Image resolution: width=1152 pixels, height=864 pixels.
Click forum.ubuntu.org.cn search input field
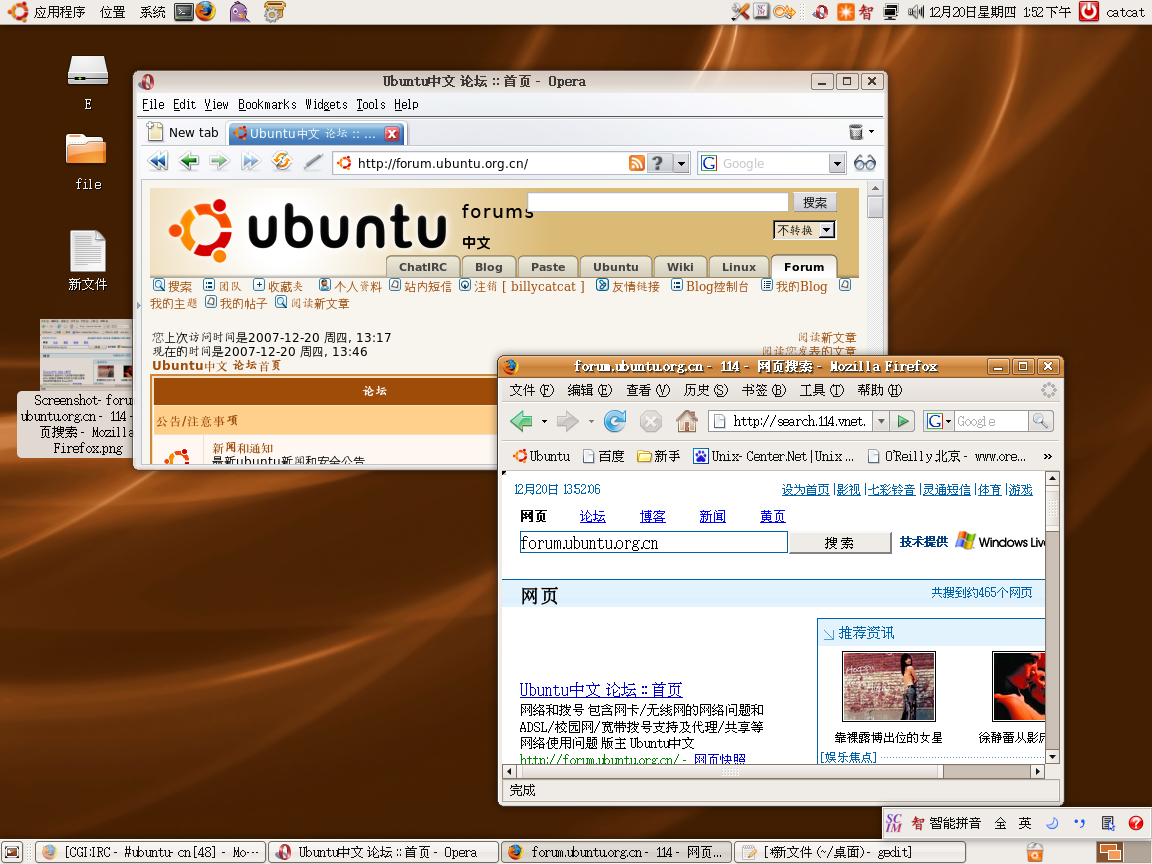click(653, 543)
